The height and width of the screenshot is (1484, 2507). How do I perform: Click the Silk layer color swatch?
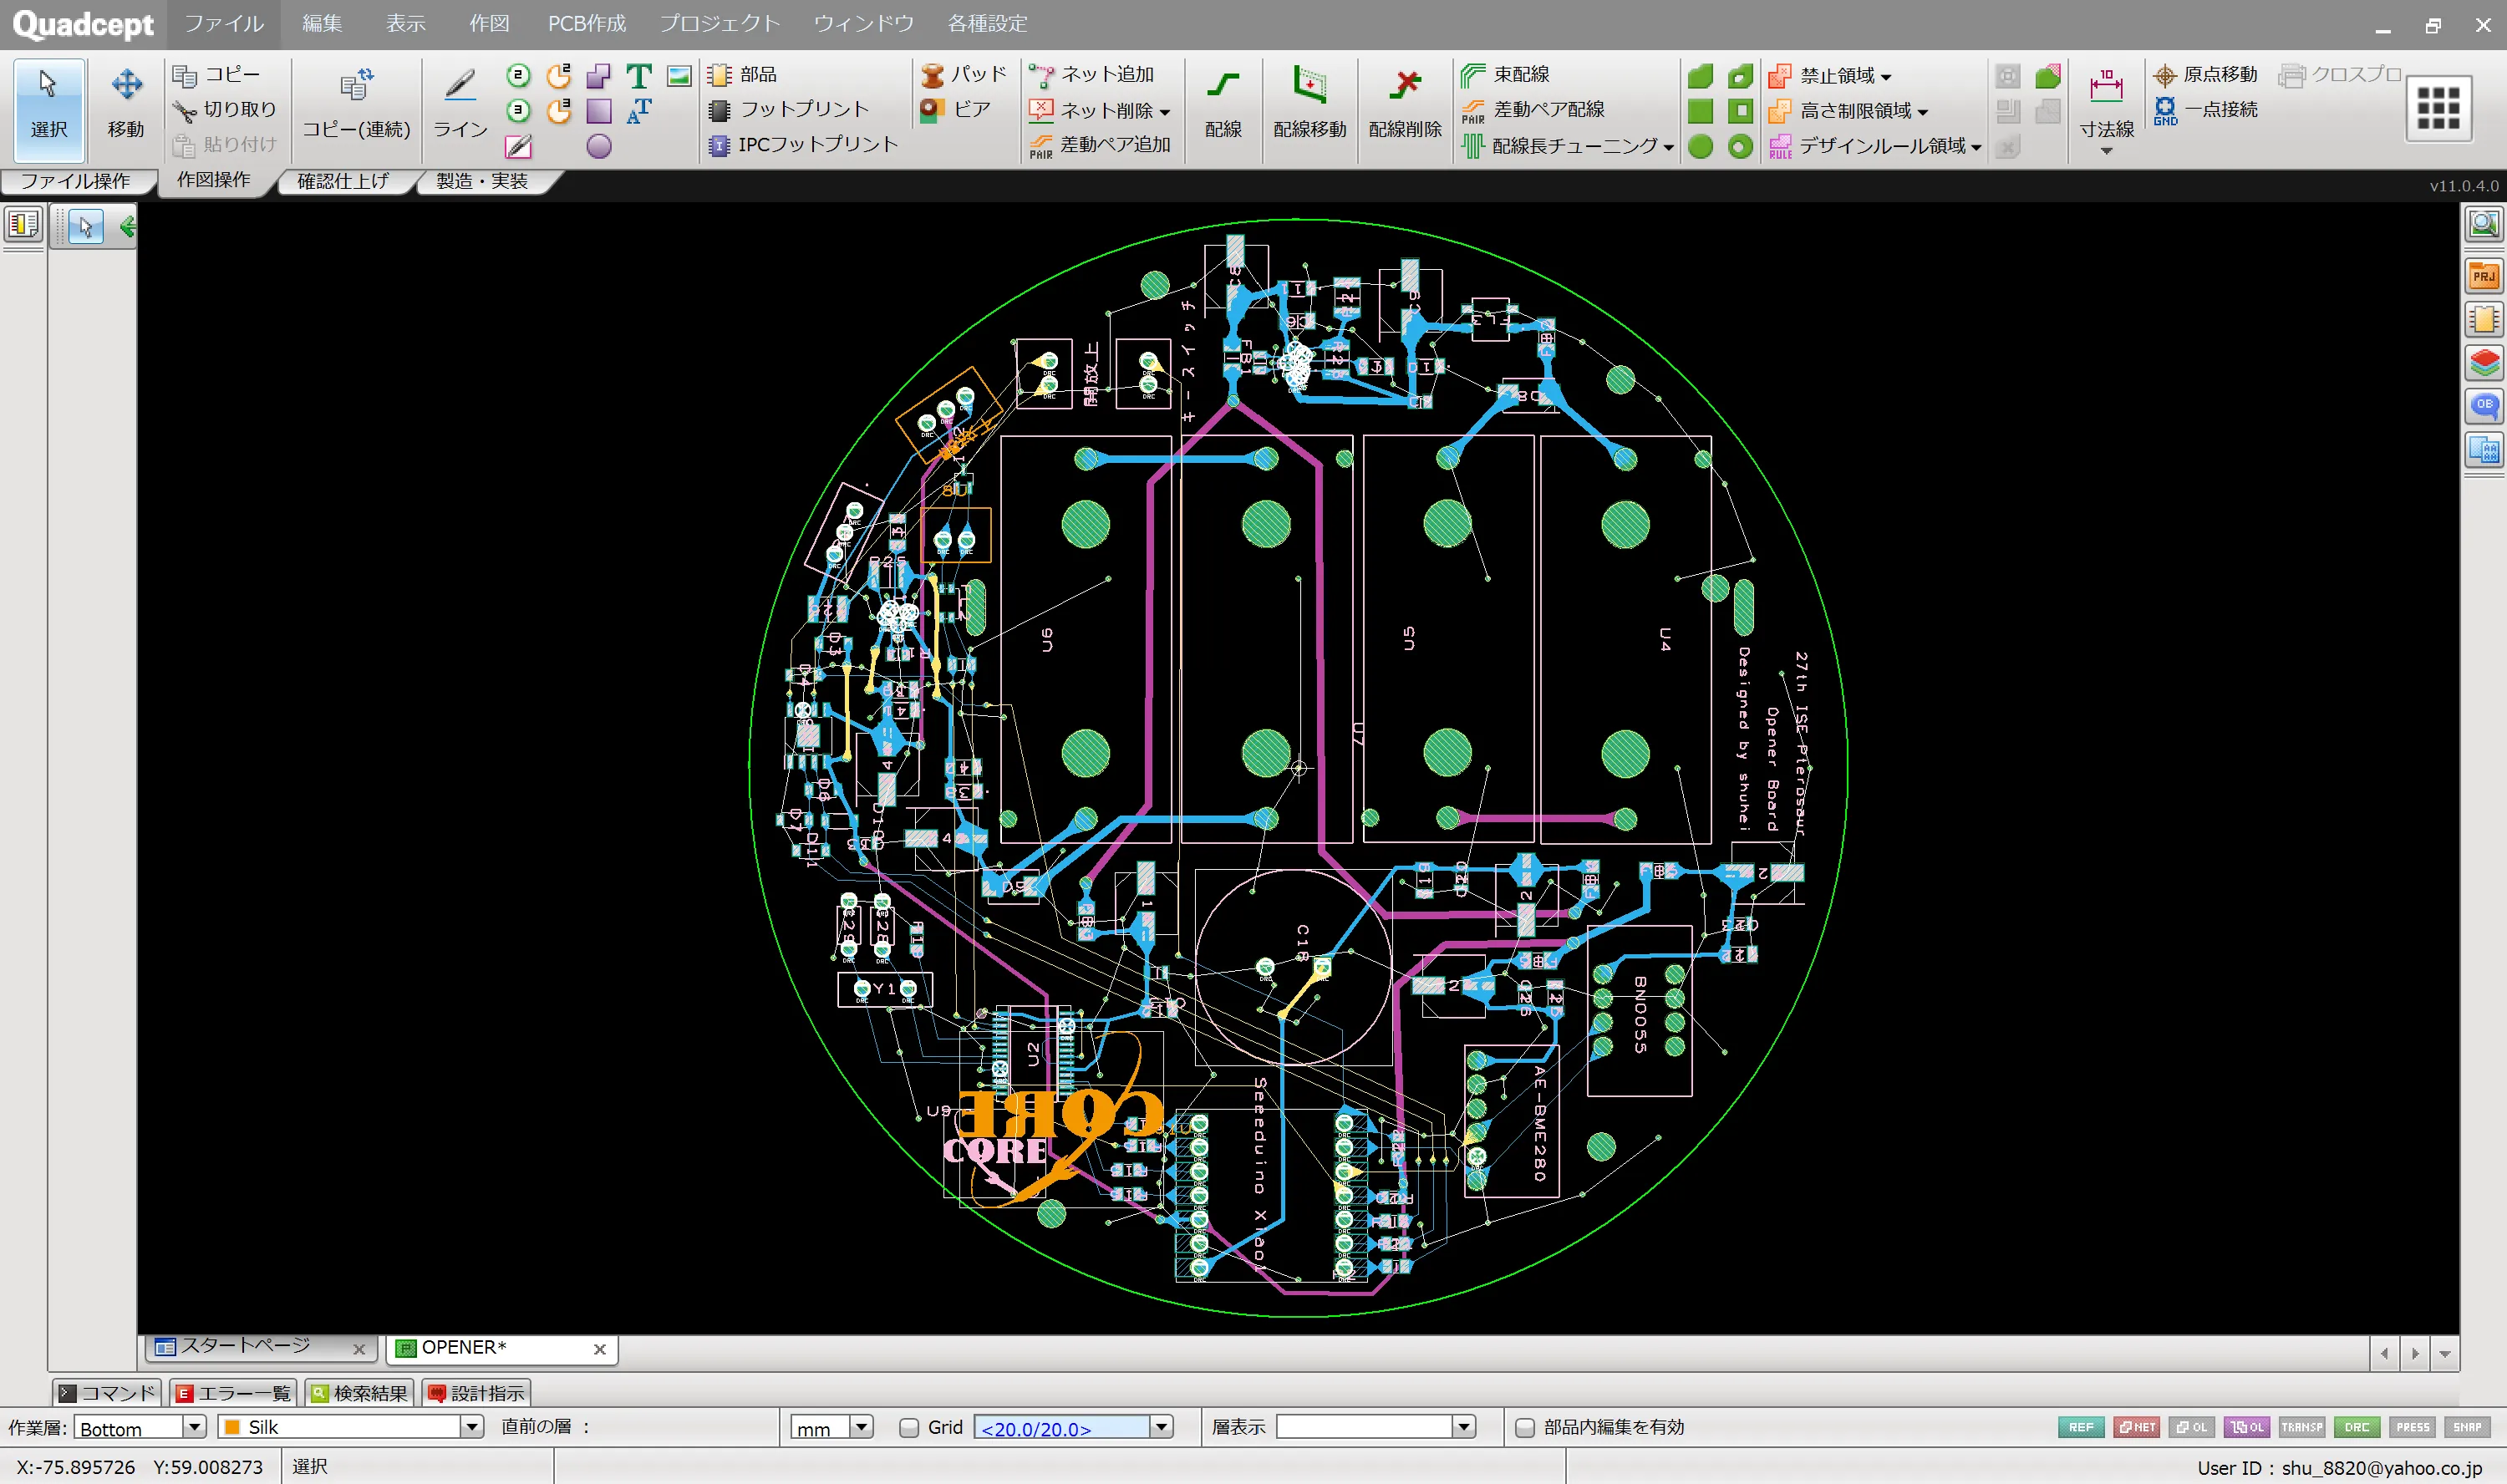point(232,1427)
